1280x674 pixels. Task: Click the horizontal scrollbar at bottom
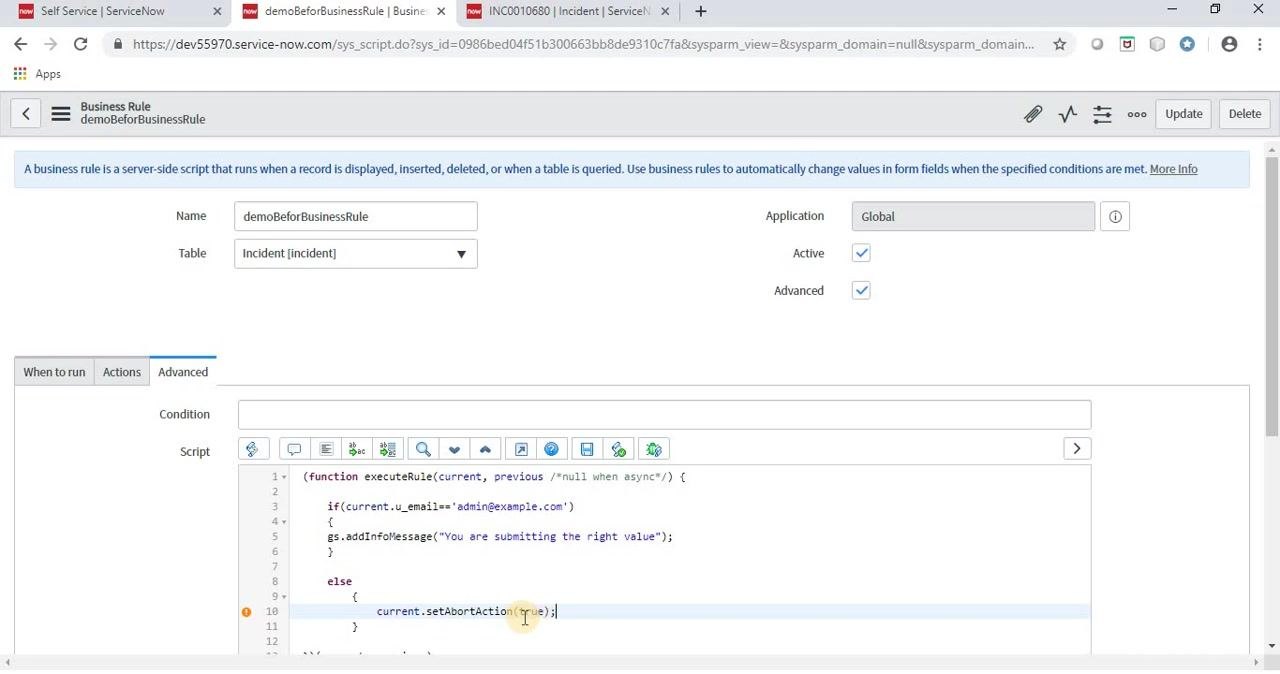(x=632, y=662)
